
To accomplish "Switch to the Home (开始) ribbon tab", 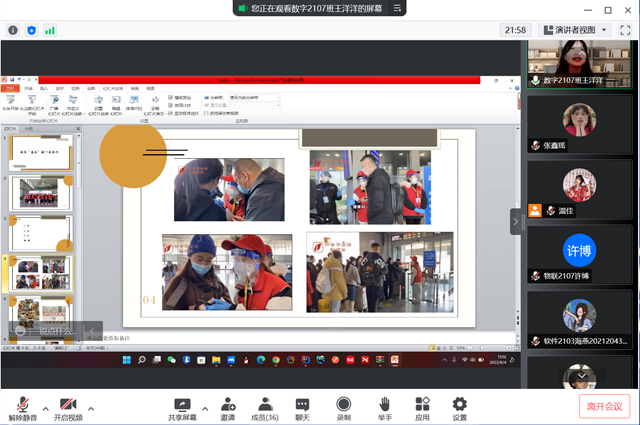I will 28,88.
